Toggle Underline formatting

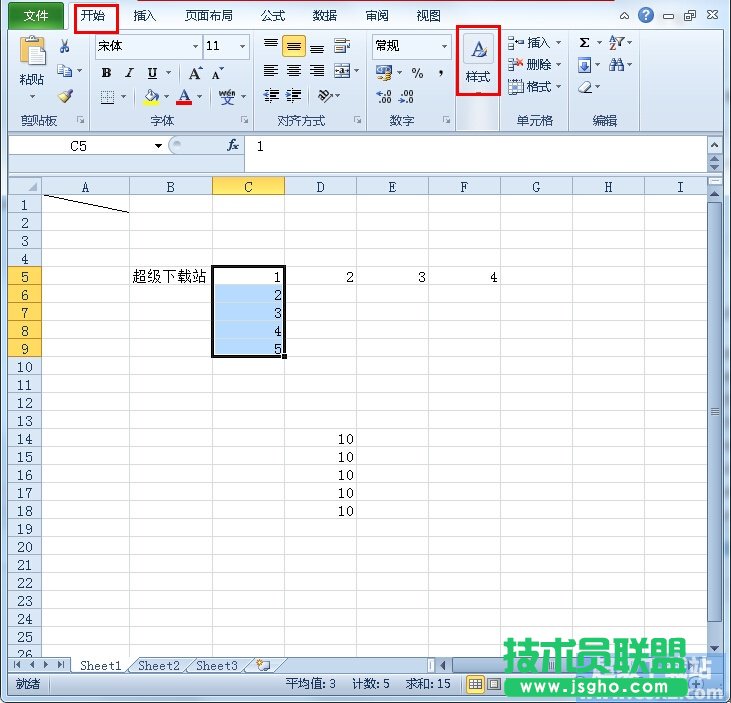tap(152, 73)
